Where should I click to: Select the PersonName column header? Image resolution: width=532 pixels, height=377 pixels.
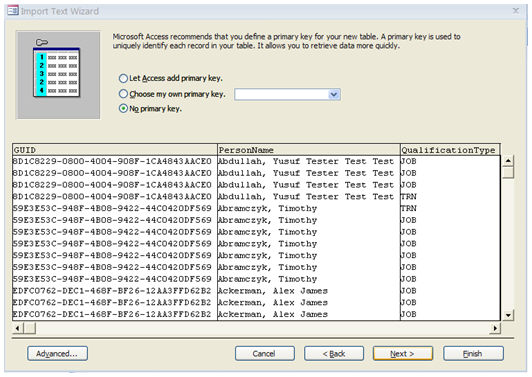click(x=309, y=150)
